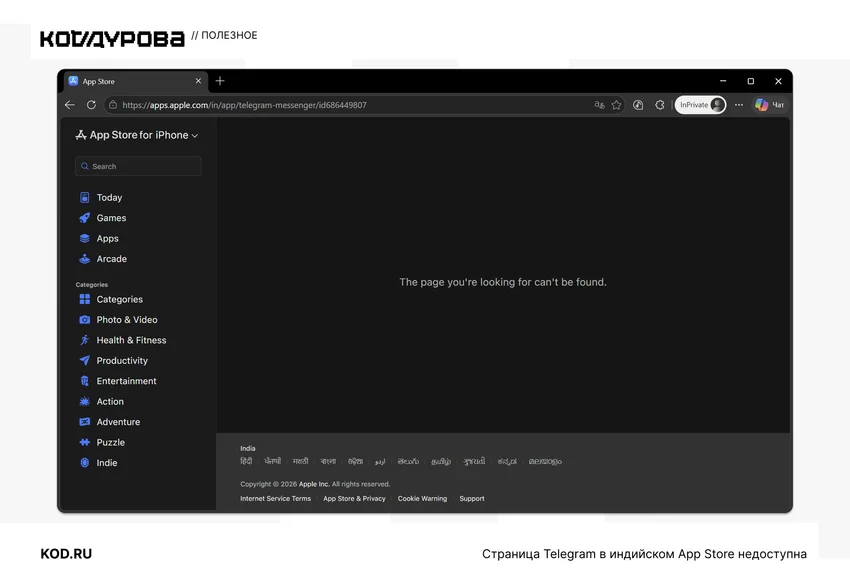
Task: Open the Copilot Чат button
Action: (770, 105)
